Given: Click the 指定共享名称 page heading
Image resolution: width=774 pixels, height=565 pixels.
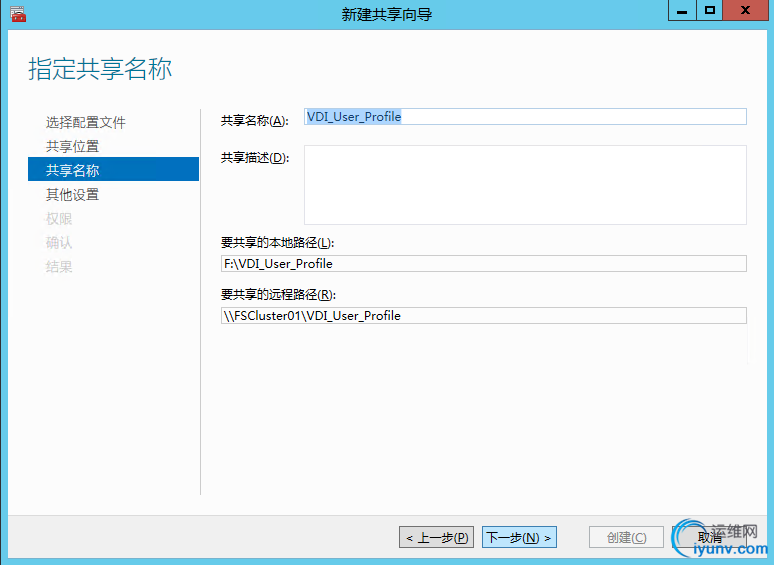Looking at the screenshot, I should [x=100, y=69].
